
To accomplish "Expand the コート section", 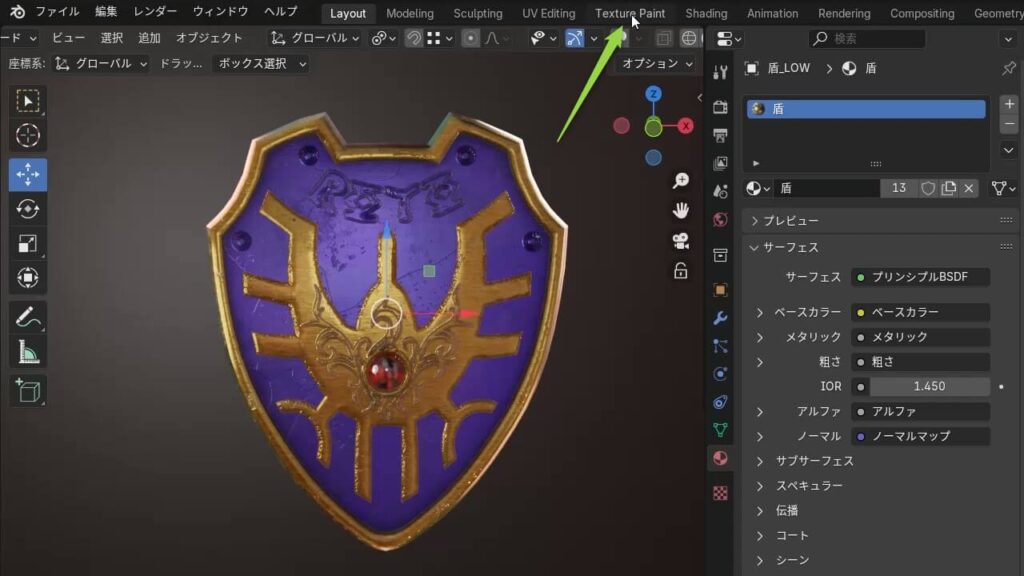I will pyautogui.click(x=760, y=536).
